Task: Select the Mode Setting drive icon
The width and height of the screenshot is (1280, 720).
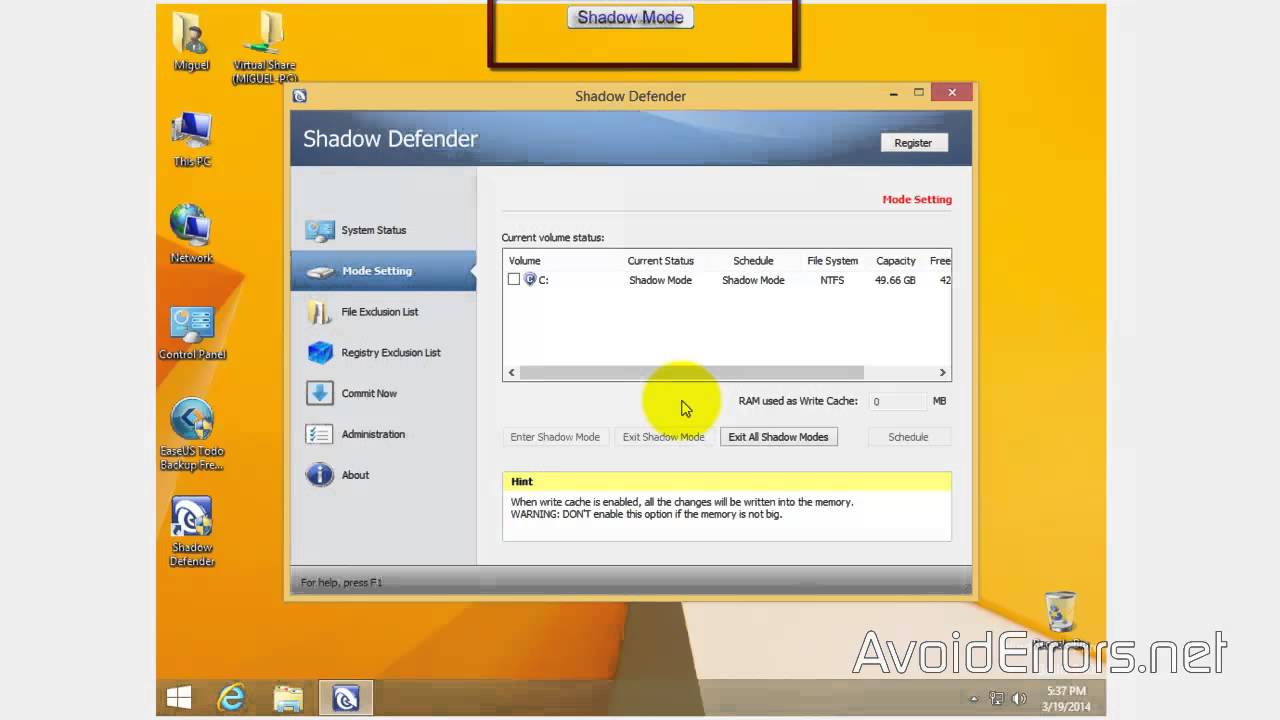Action: click(320, 271)
